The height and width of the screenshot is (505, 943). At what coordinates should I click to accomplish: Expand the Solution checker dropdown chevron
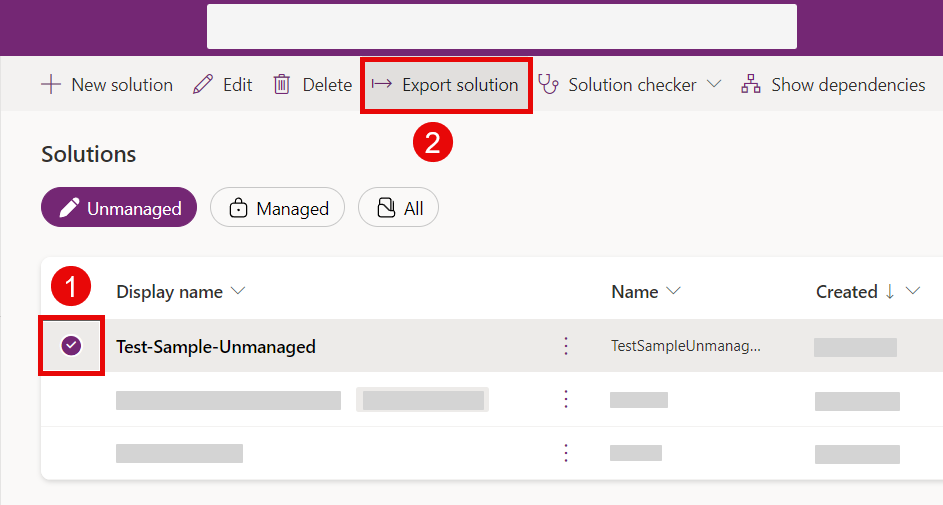point(714,84)
